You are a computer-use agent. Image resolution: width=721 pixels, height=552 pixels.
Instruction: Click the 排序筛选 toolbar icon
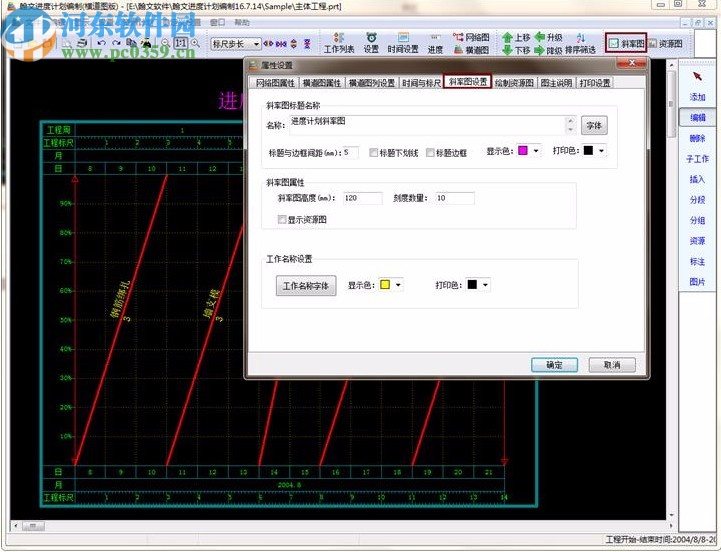click(x=579, y=38)
